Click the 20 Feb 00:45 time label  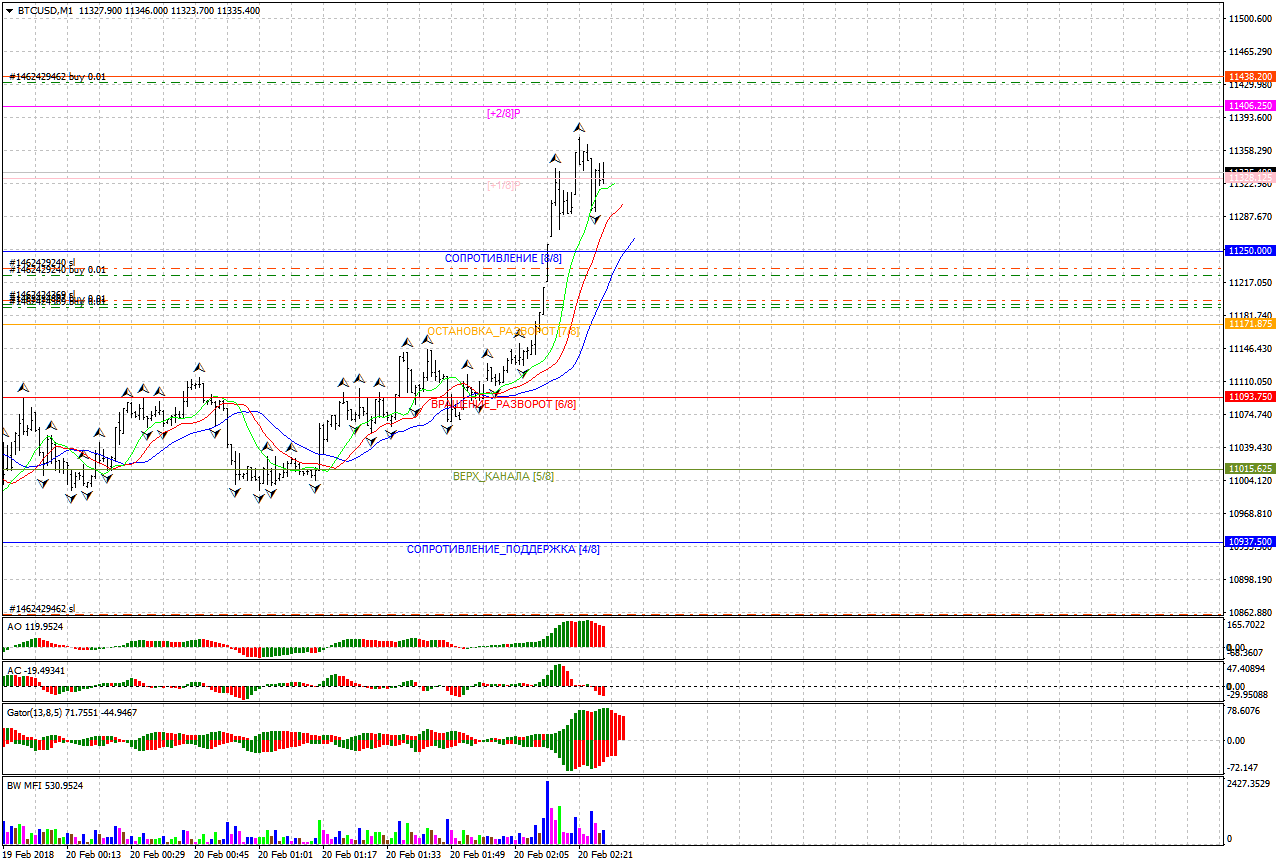(221, 855)
